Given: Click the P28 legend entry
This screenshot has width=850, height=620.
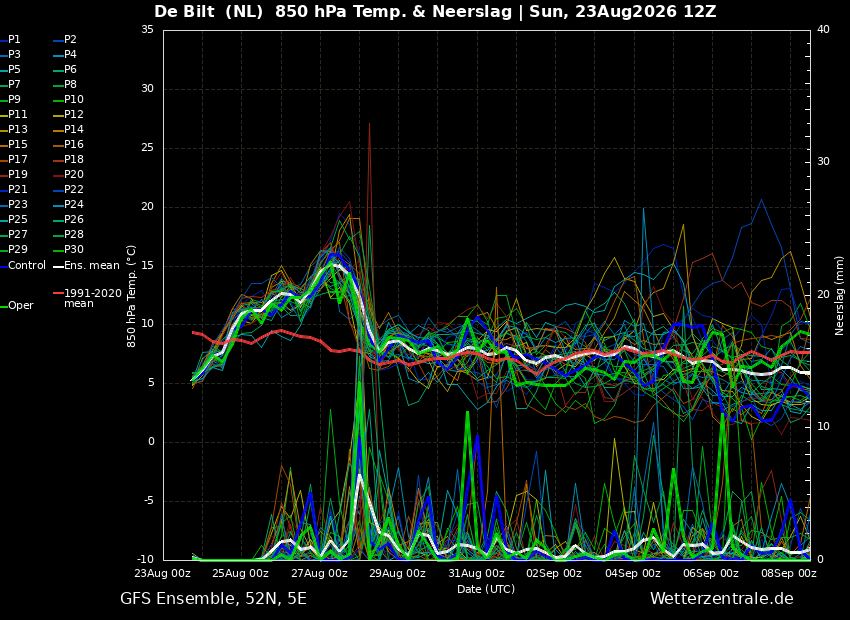Looking at the screenshot, I should [x=68, y=235].
